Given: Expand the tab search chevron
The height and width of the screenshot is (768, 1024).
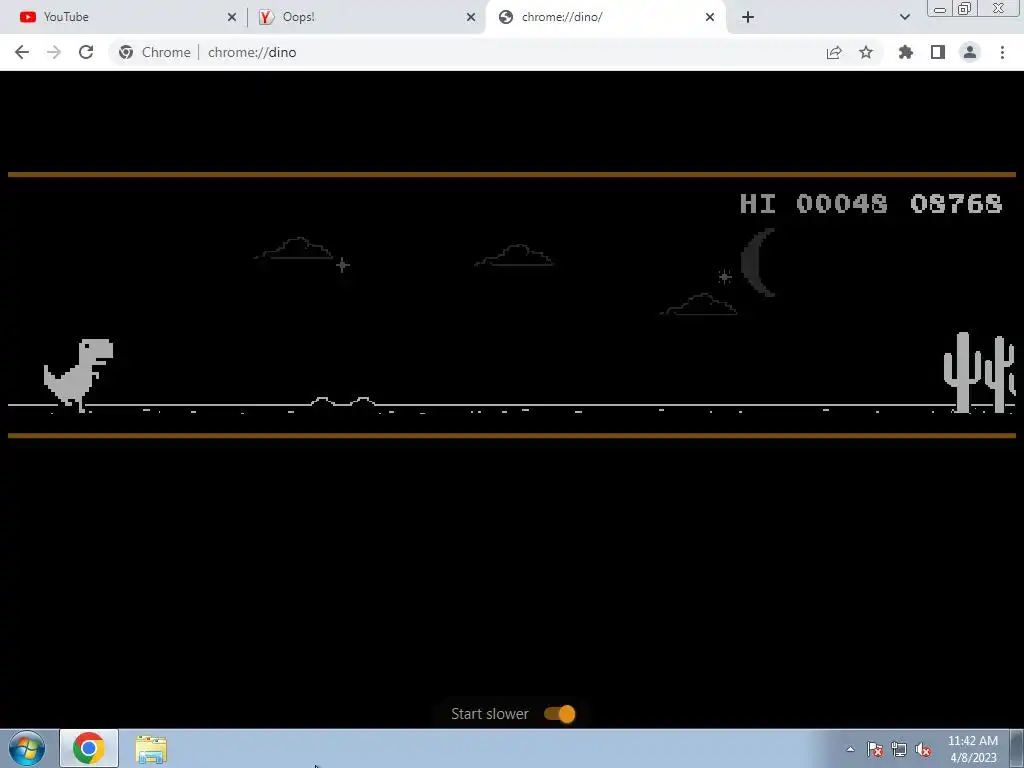Looking at the screenshot, I should click(904, 17).
